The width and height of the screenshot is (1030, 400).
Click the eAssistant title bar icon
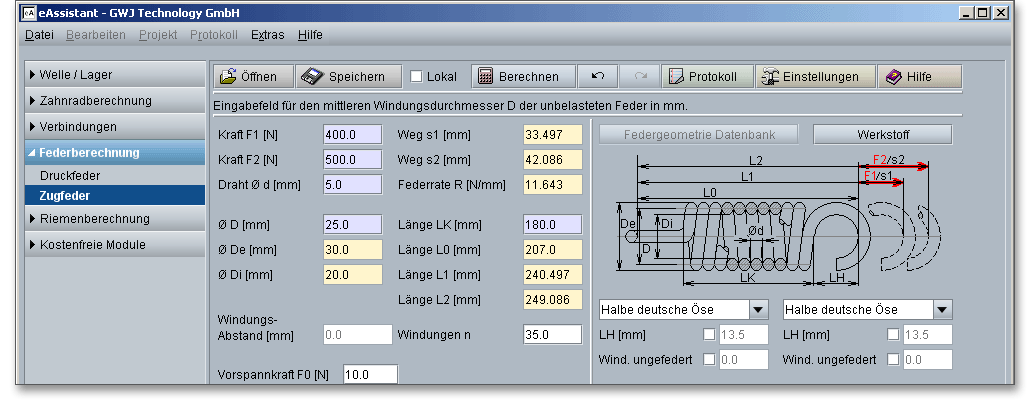click(29, 12)
